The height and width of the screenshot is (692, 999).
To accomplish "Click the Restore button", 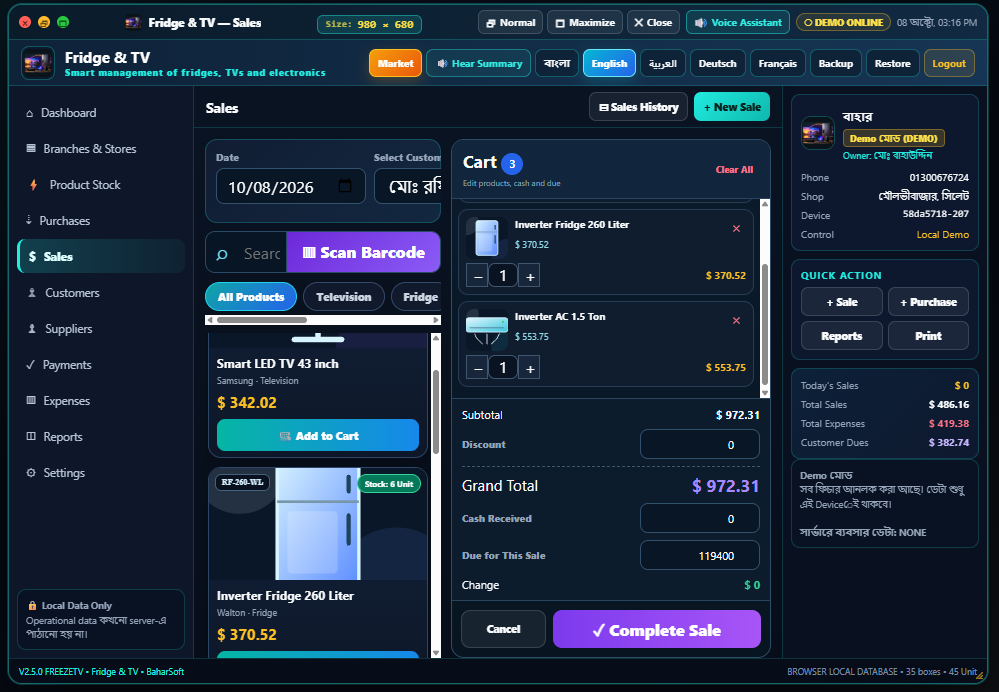I will pos(893,63).
